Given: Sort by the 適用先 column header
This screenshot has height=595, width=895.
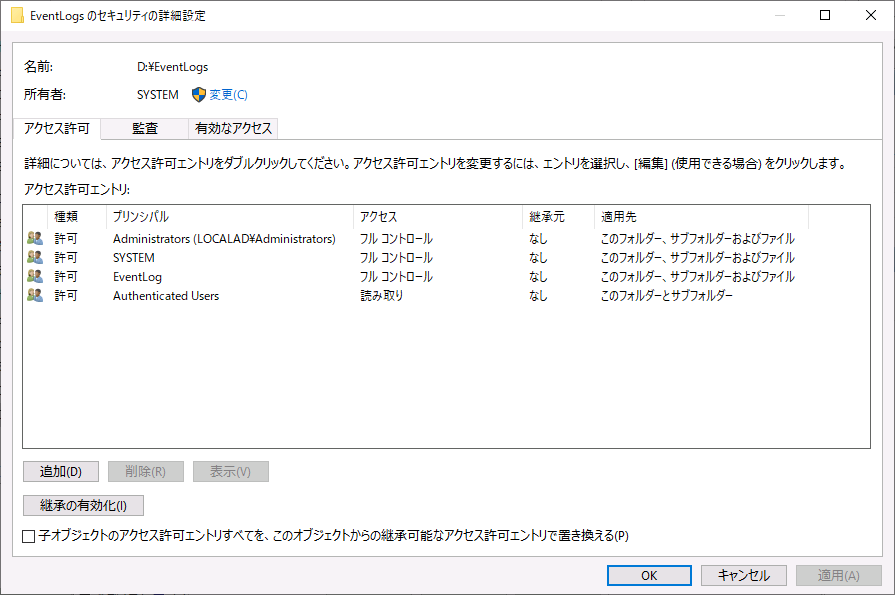Looking at the screenshot, I should (x=702, y=216).
